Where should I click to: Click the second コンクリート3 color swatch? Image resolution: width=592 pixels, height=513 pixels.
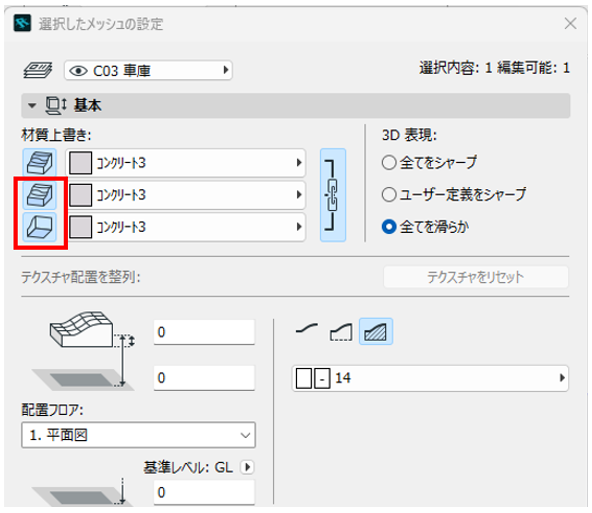pos(80,195)
